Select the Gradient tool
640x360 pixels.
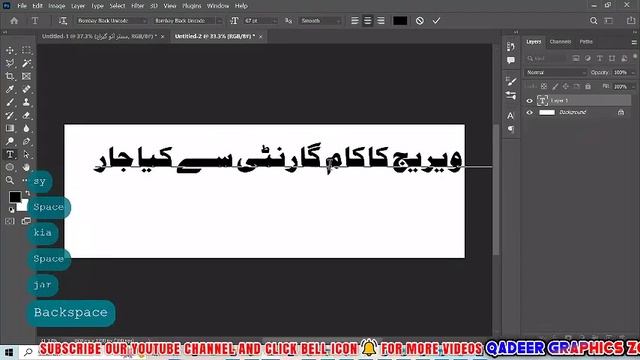tap(10, 129)
